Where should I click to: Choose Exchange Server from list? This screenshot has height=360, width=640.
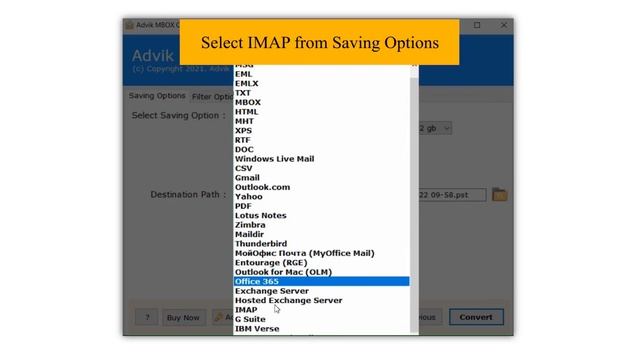[x=322, y=291]
